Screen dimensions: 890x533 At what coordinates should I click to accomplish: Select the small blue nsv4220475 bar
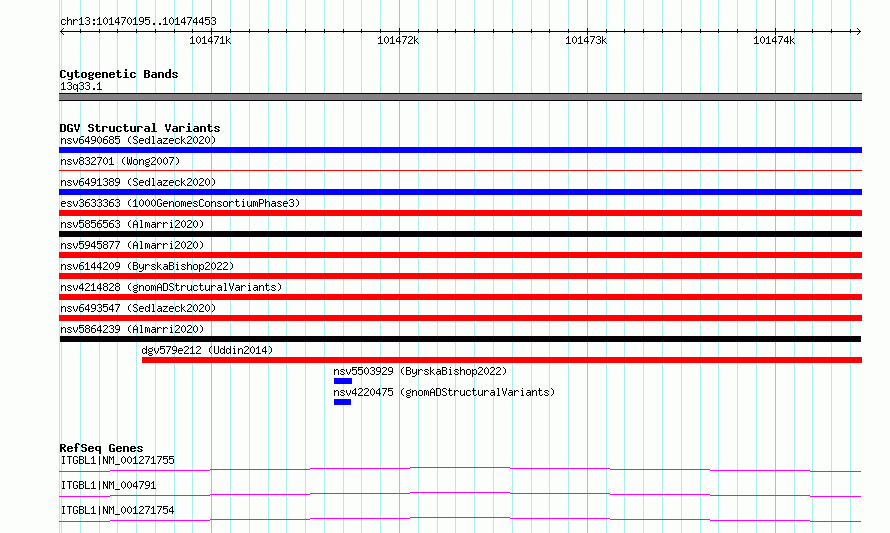pyautogui.click(x=342, y=402)
